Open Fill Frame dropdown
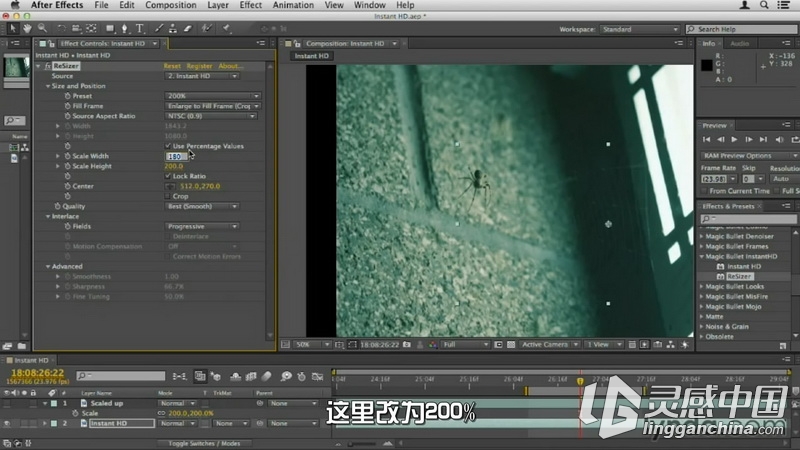This screenshot has width=800, height=450. click(213, 106)
